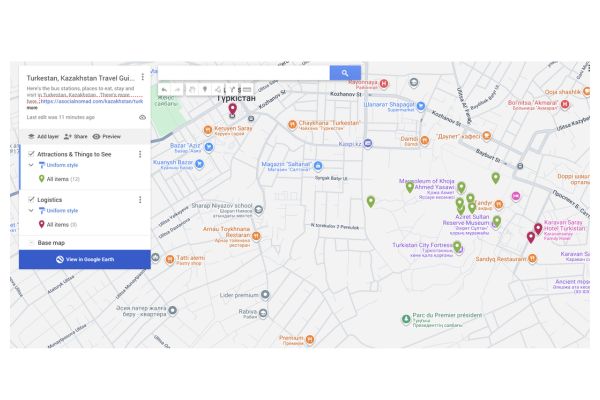The height and width of the screenshot is (400, 600).
Task: Click the Preview button
Action: (107, 136)
